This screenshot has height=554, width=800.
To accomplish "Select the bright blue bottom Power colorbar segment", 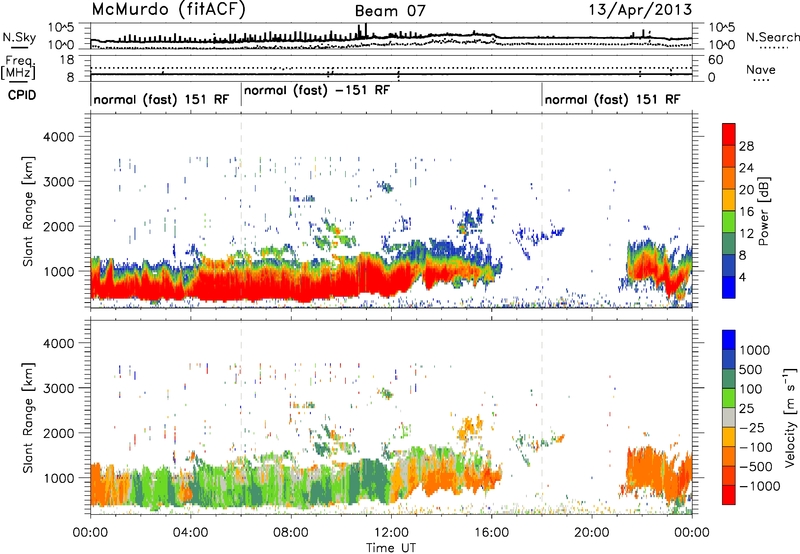I will click(729, 287).
